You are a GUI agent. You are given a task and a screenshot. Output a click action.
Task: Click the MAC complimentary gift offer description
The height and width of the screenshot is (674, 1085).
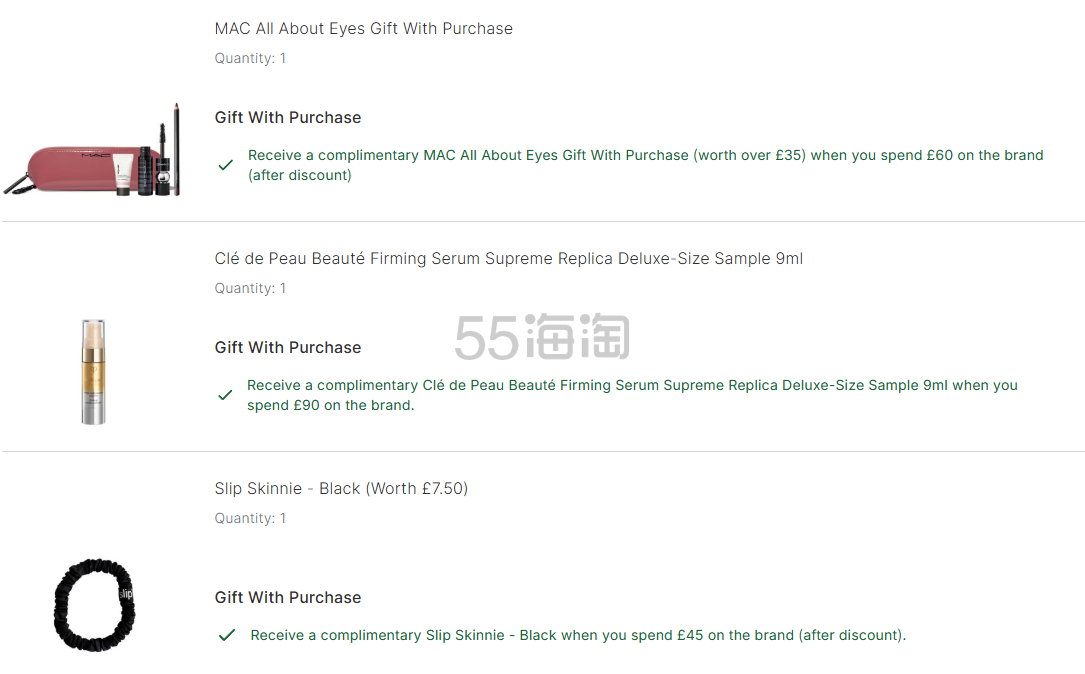[x=645, y=165]
